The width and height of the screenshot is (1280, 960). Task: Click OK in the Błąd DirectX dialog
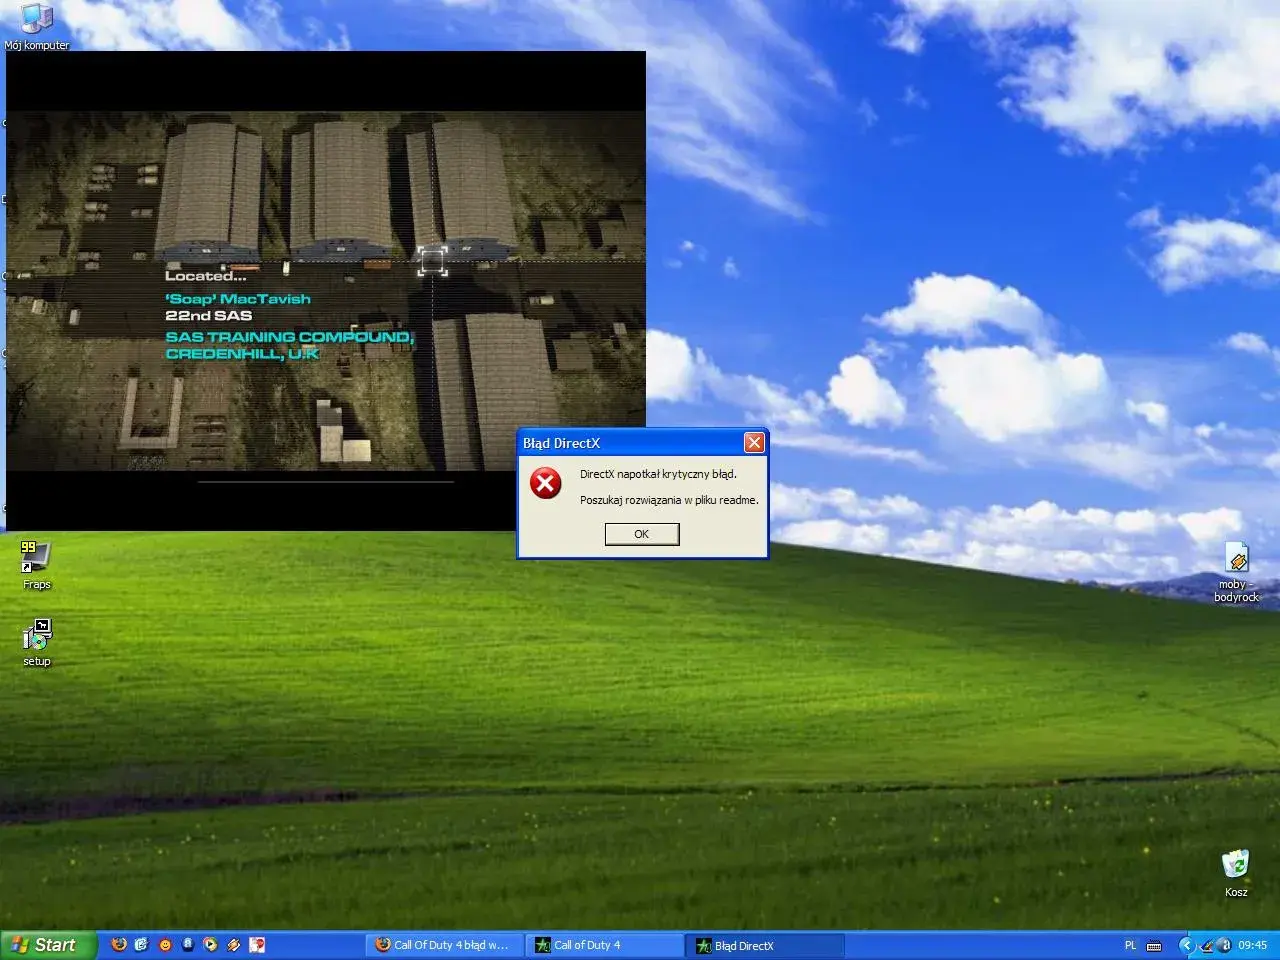click(642, 534)
